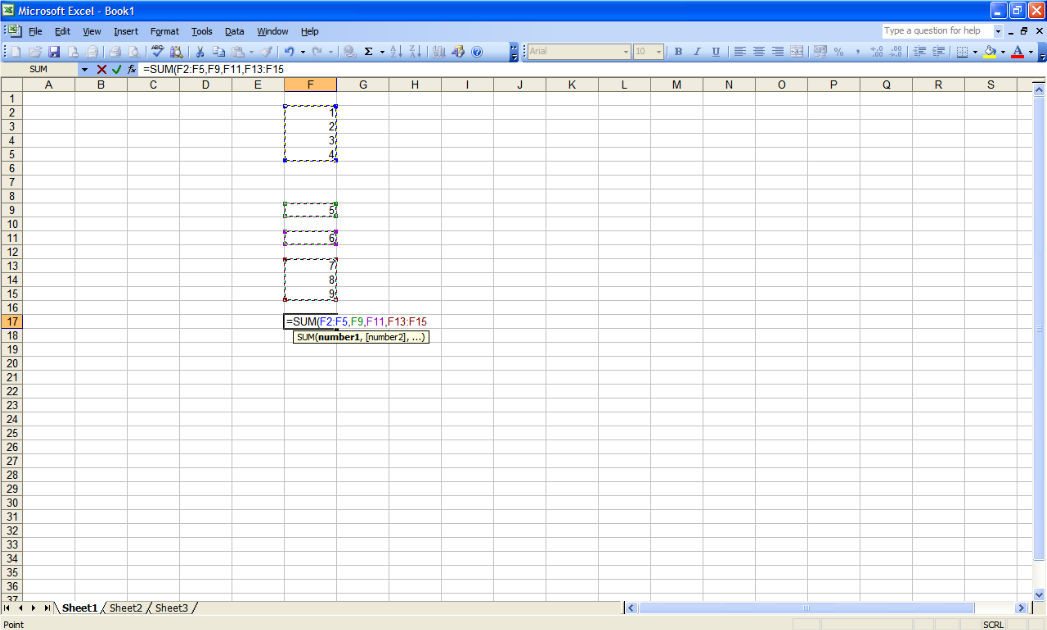Click the Undo arrow icon
Viewport: 1047px width, 630px height.
[x=289, y=51]
